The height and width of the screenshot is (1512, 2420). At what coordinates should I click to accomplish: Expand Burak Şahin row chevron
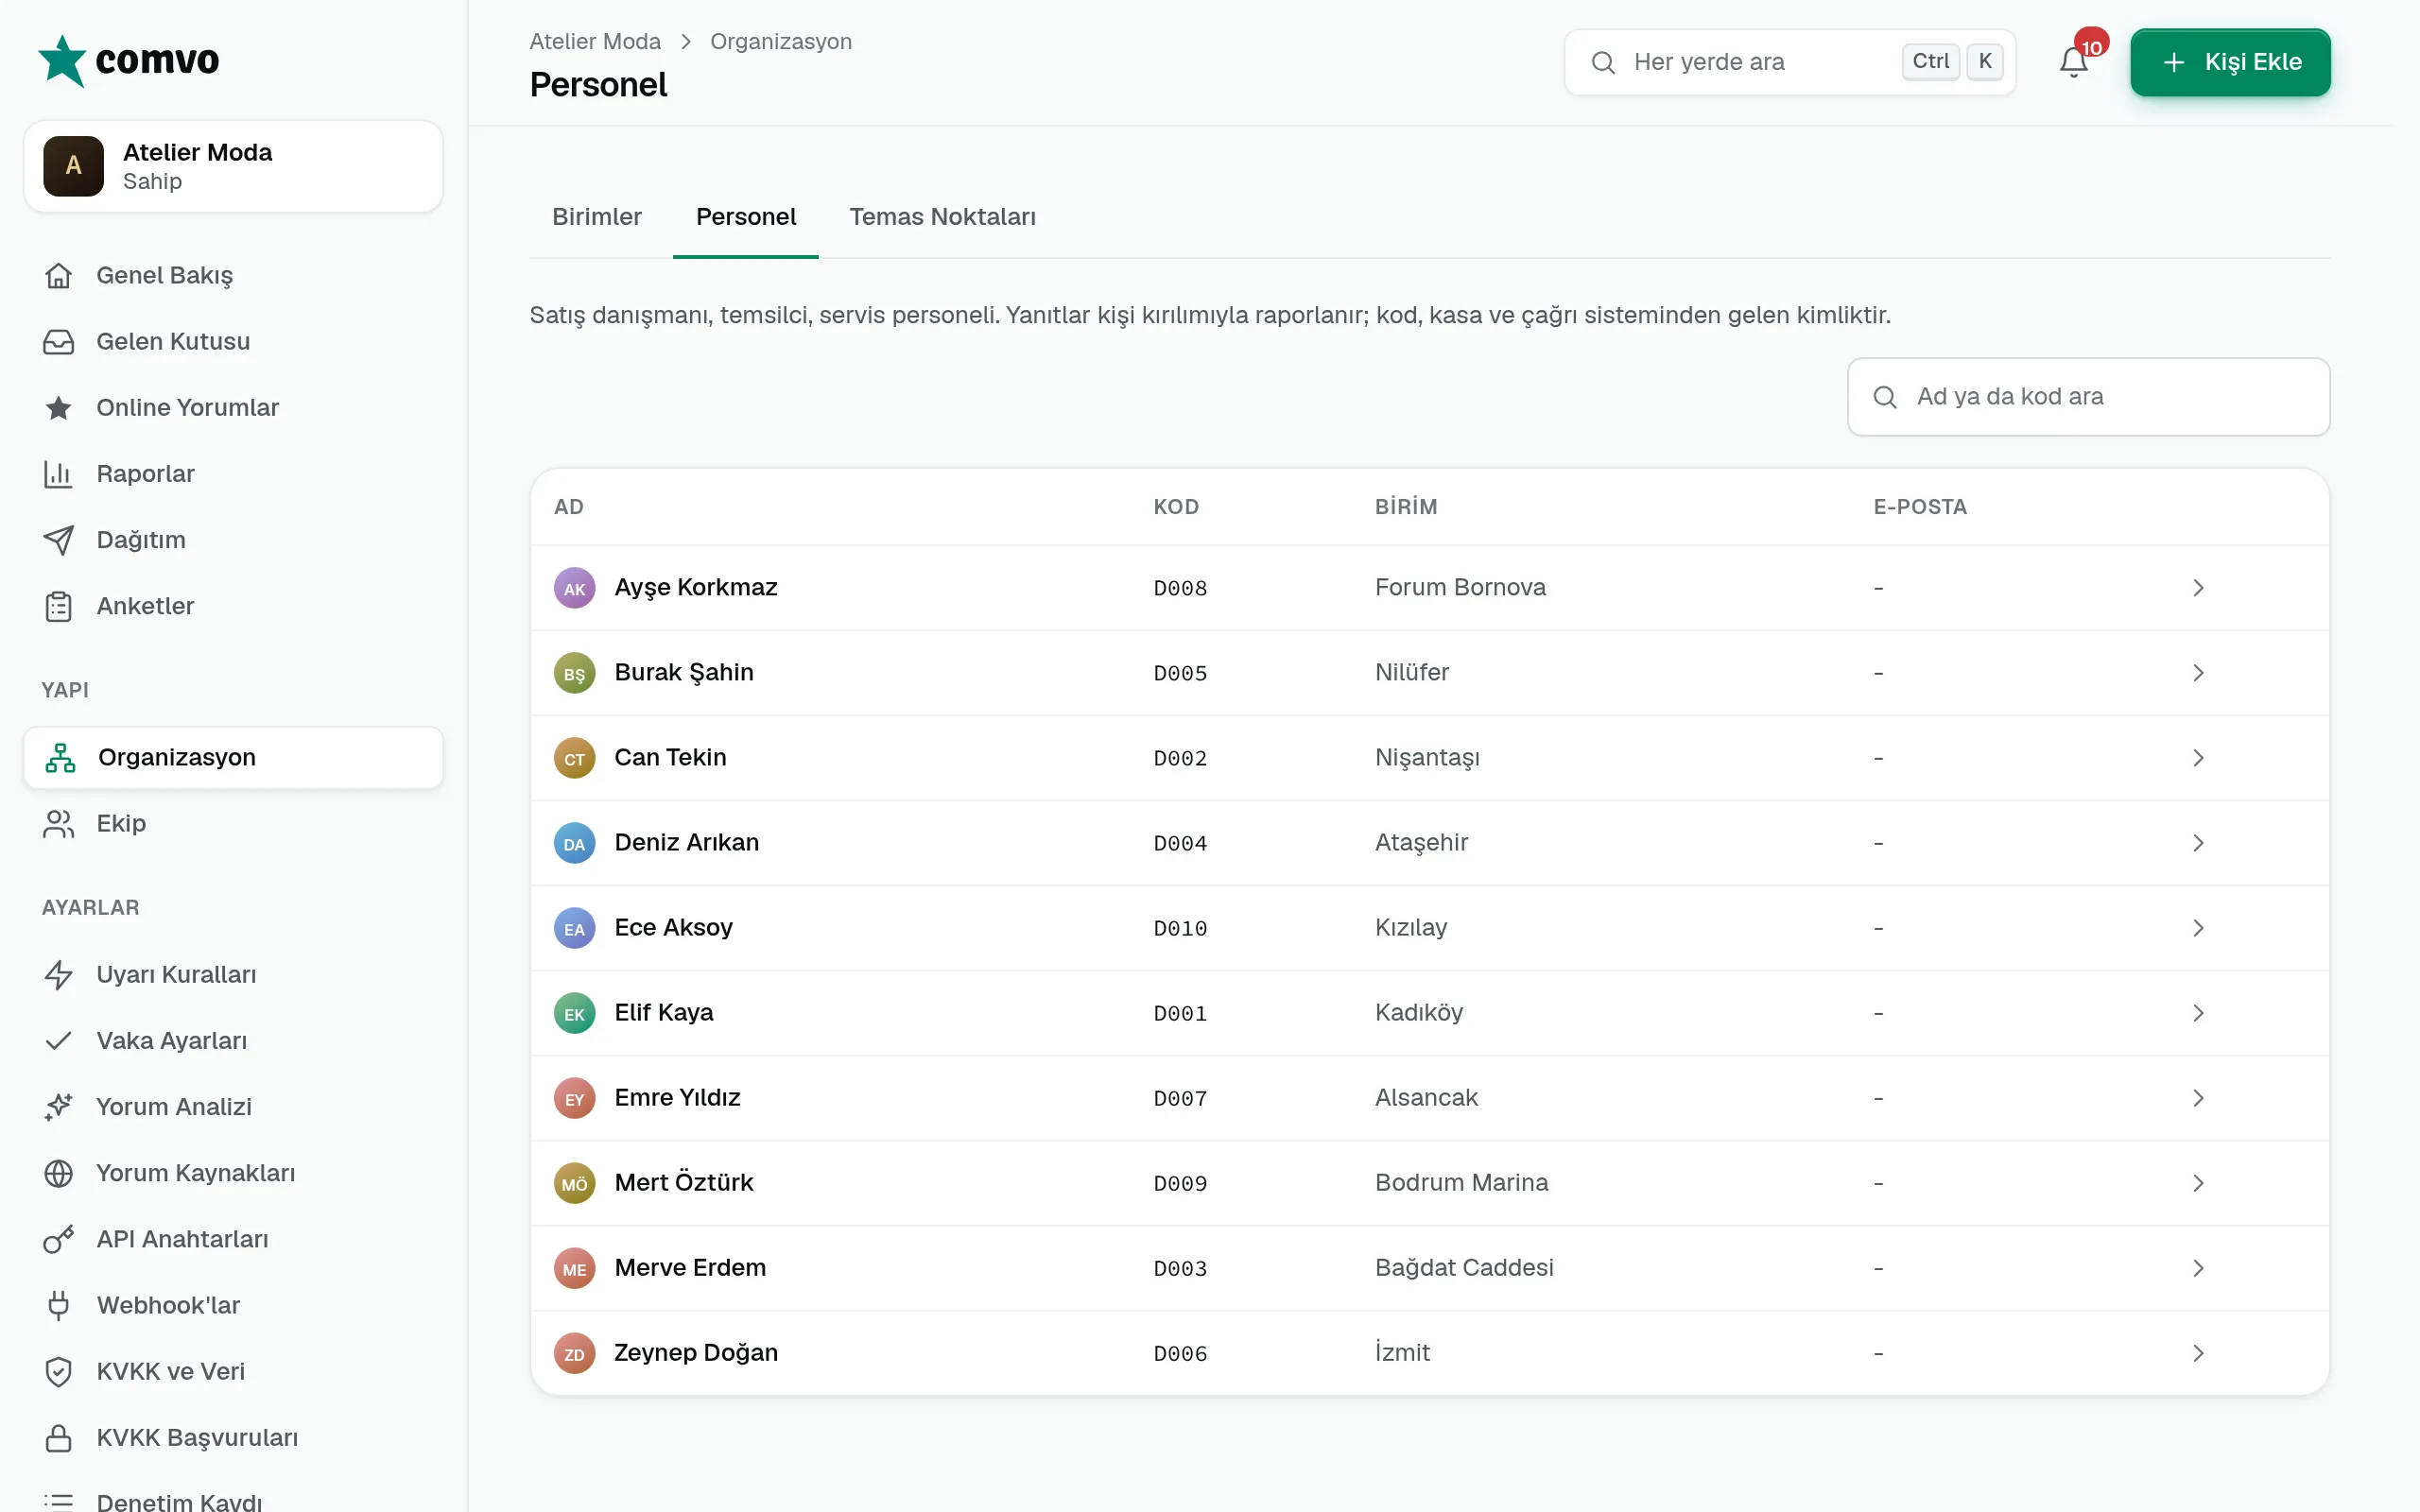[2198, 673]
